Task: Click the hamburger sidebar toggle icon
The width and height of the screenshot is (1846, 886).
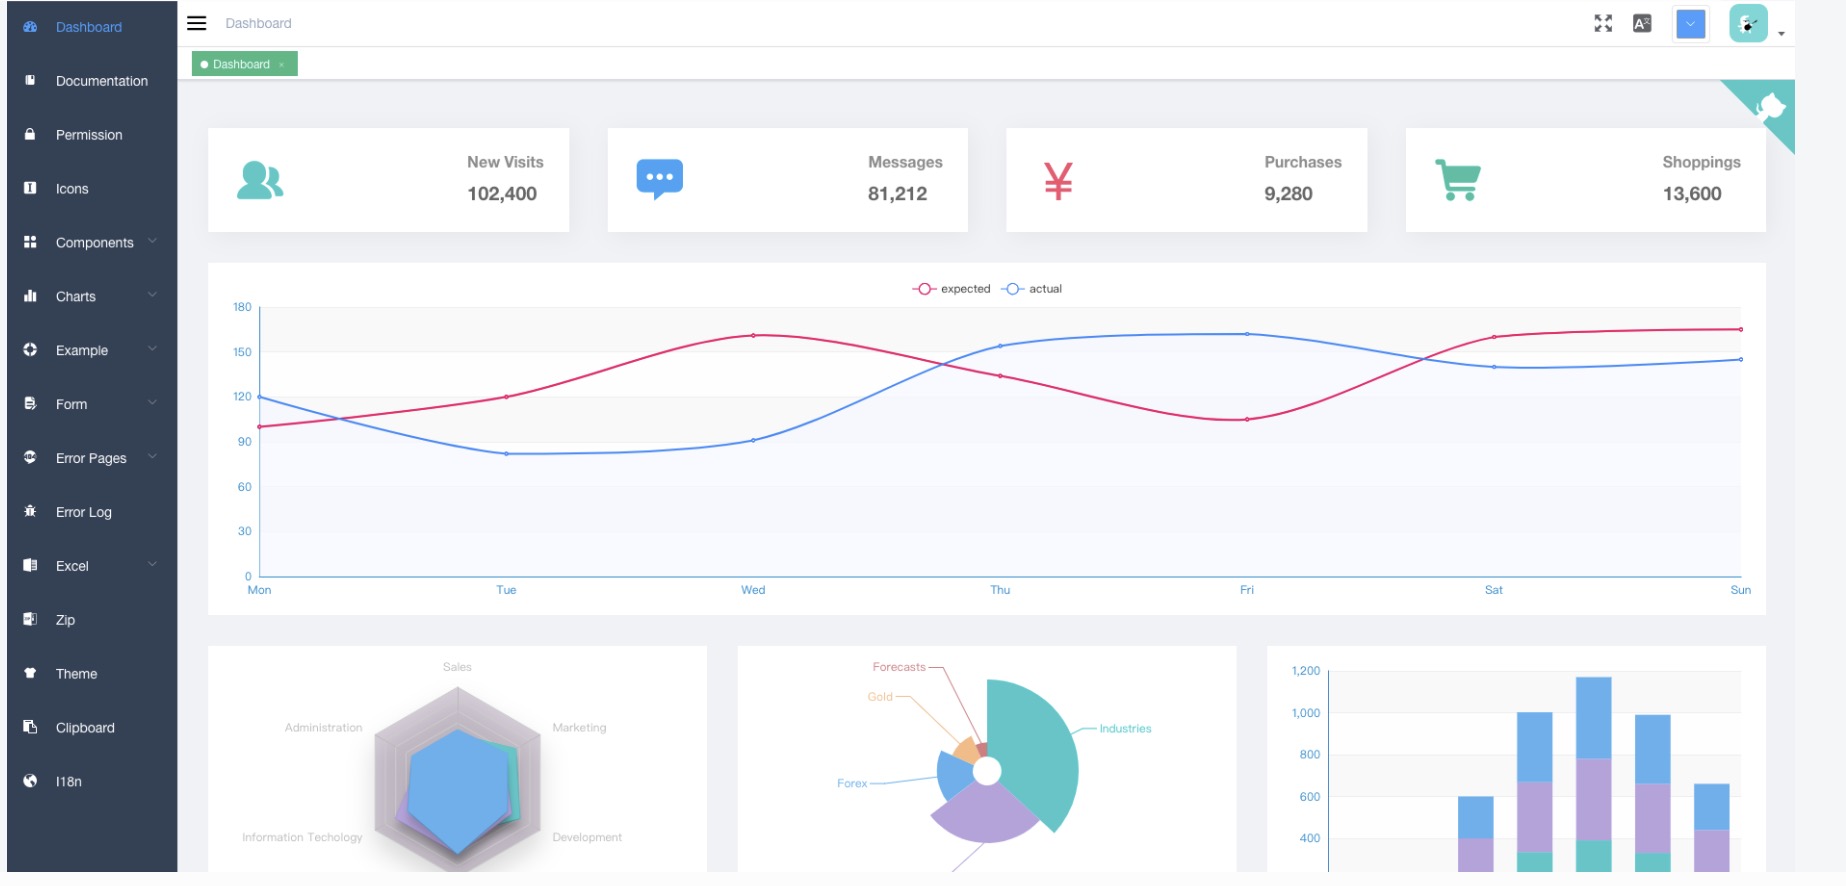Action: click(197, 23)
